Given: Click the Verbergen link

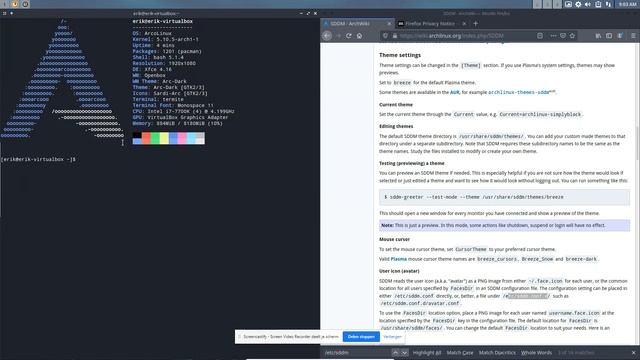Looking at the screenshot, I should click(392, 337).
